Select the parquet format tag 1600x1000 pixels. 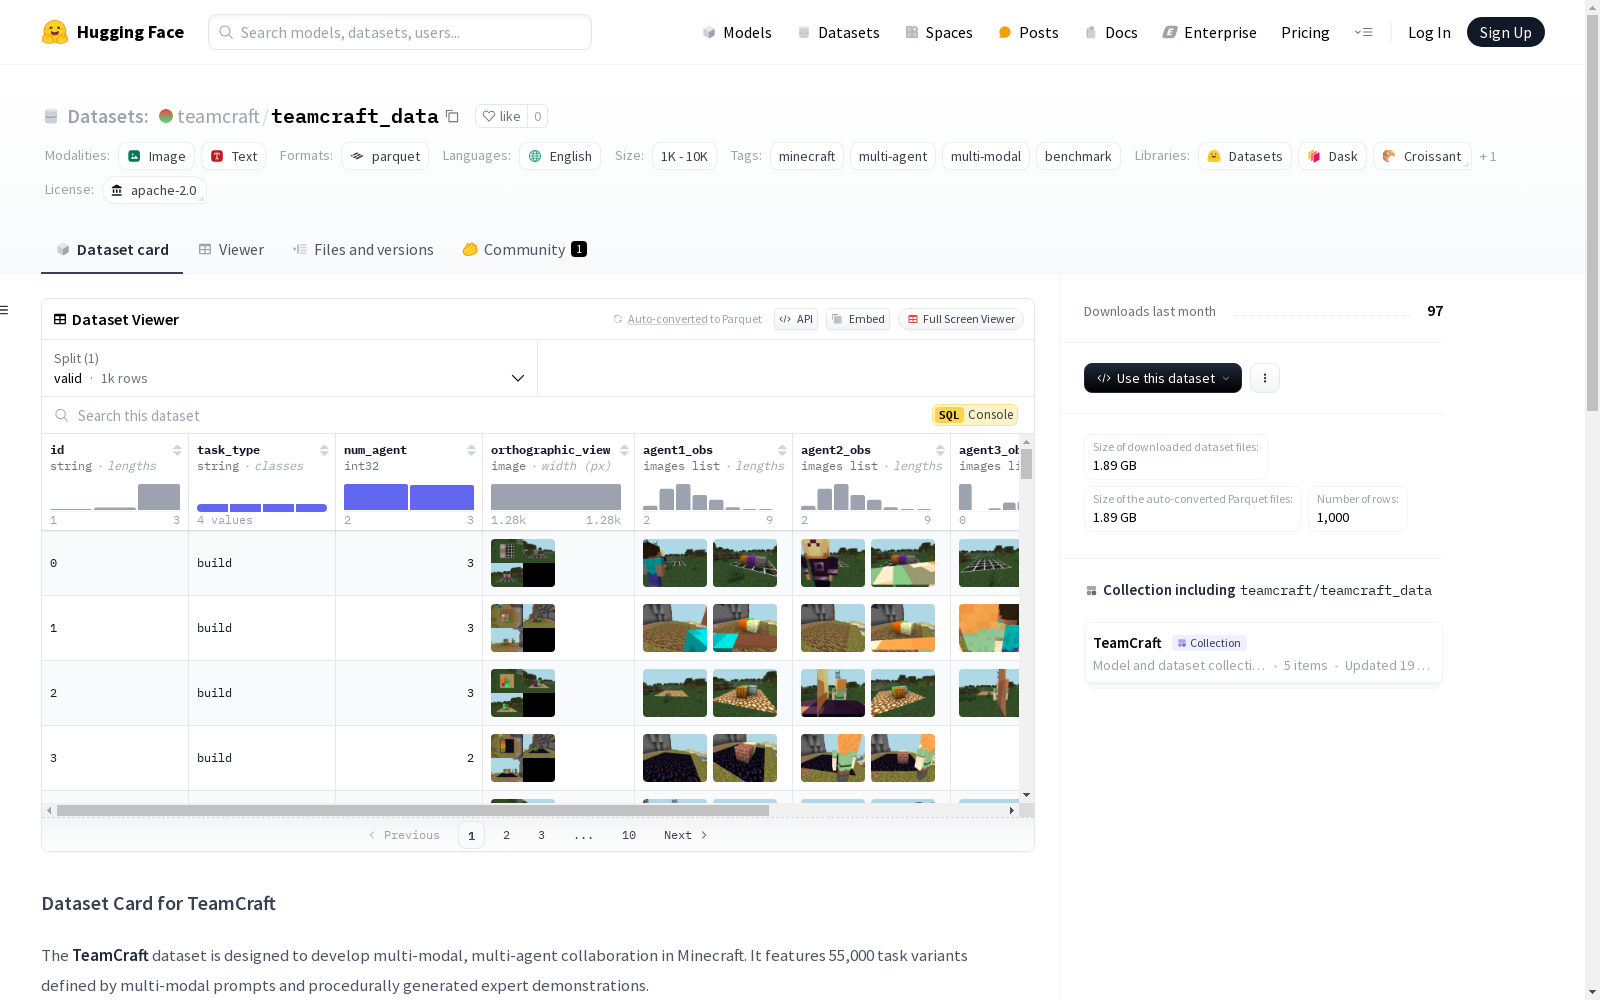[385, 156]
